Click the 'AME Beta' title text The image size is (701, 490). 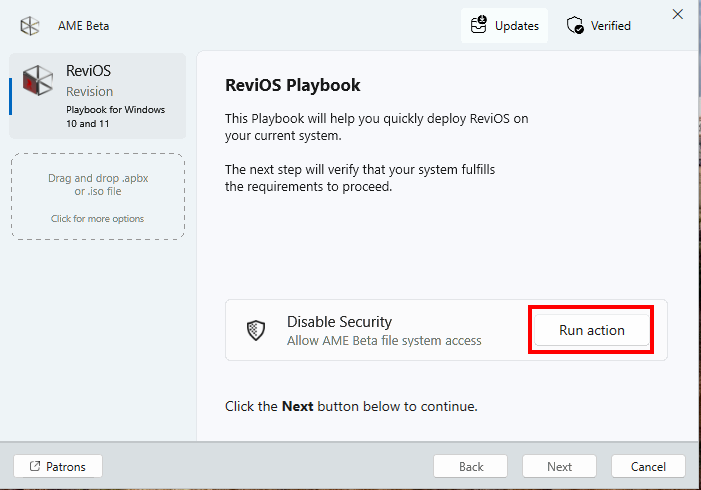tap(84, 26)
